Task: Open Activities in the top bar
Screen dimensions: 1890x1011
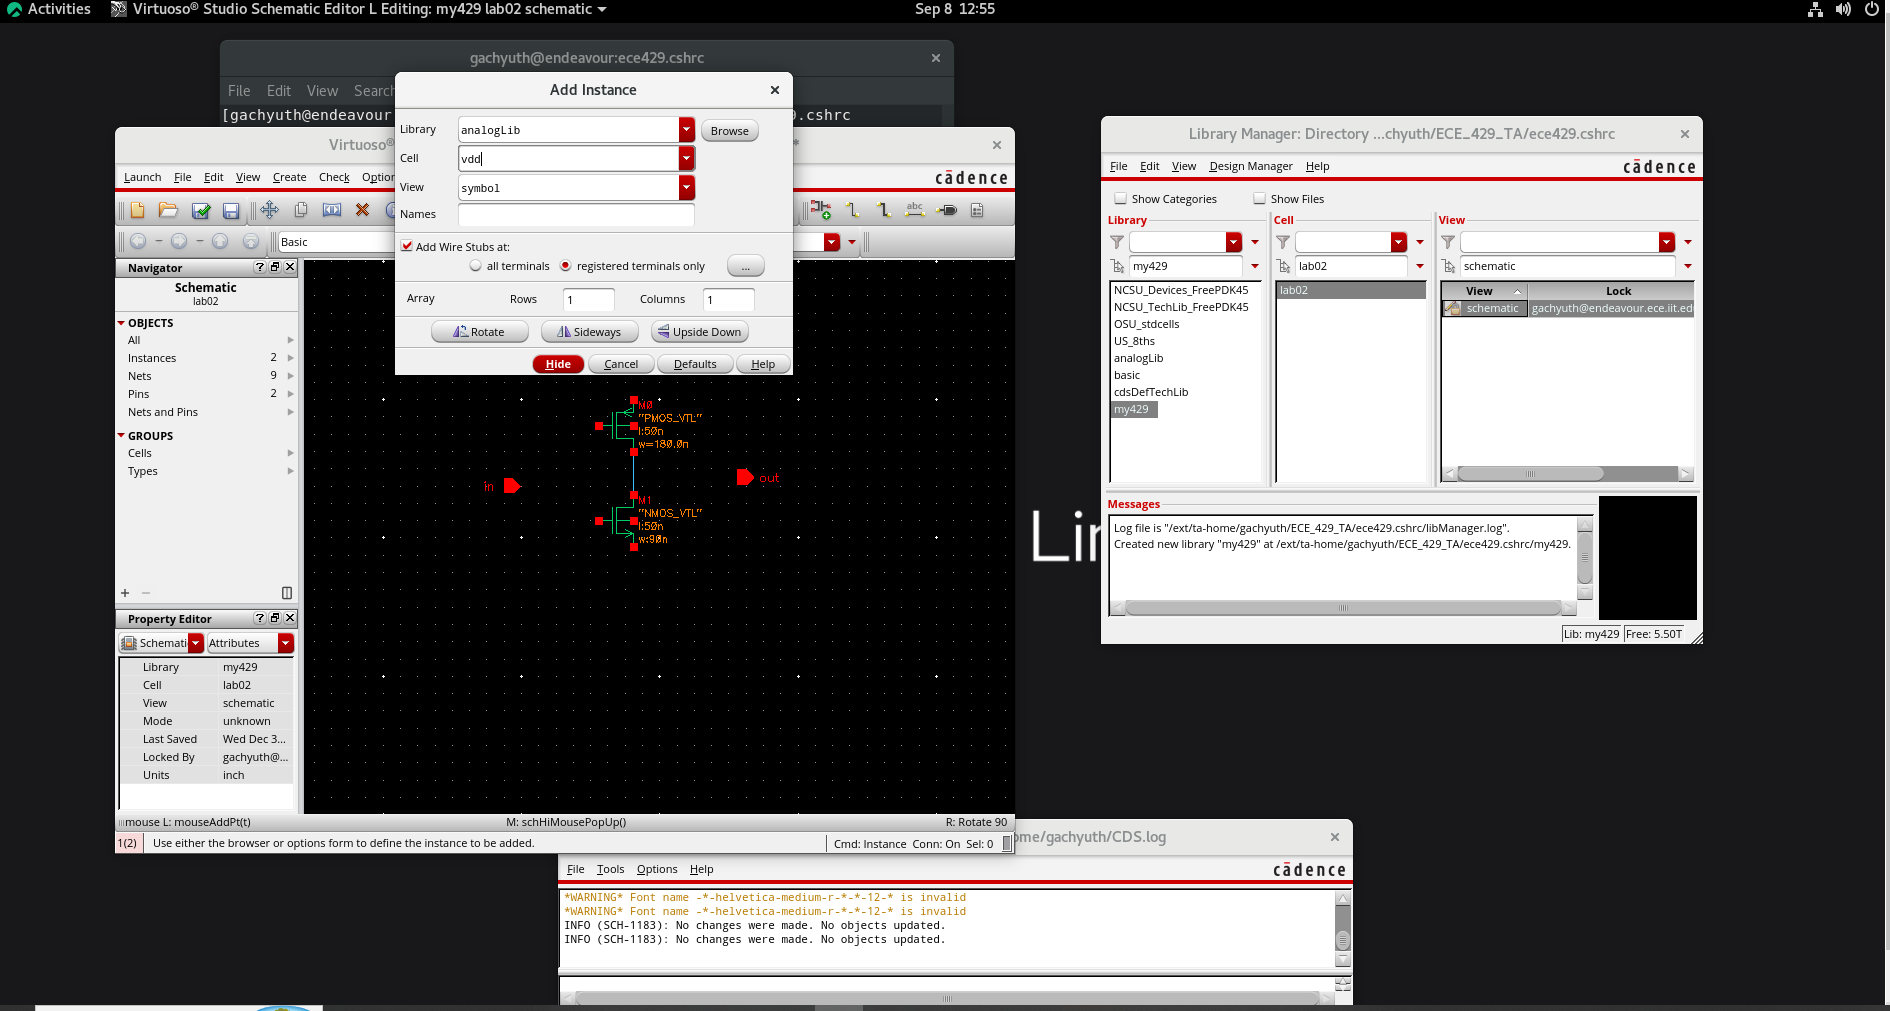Action: click(49, 9)
